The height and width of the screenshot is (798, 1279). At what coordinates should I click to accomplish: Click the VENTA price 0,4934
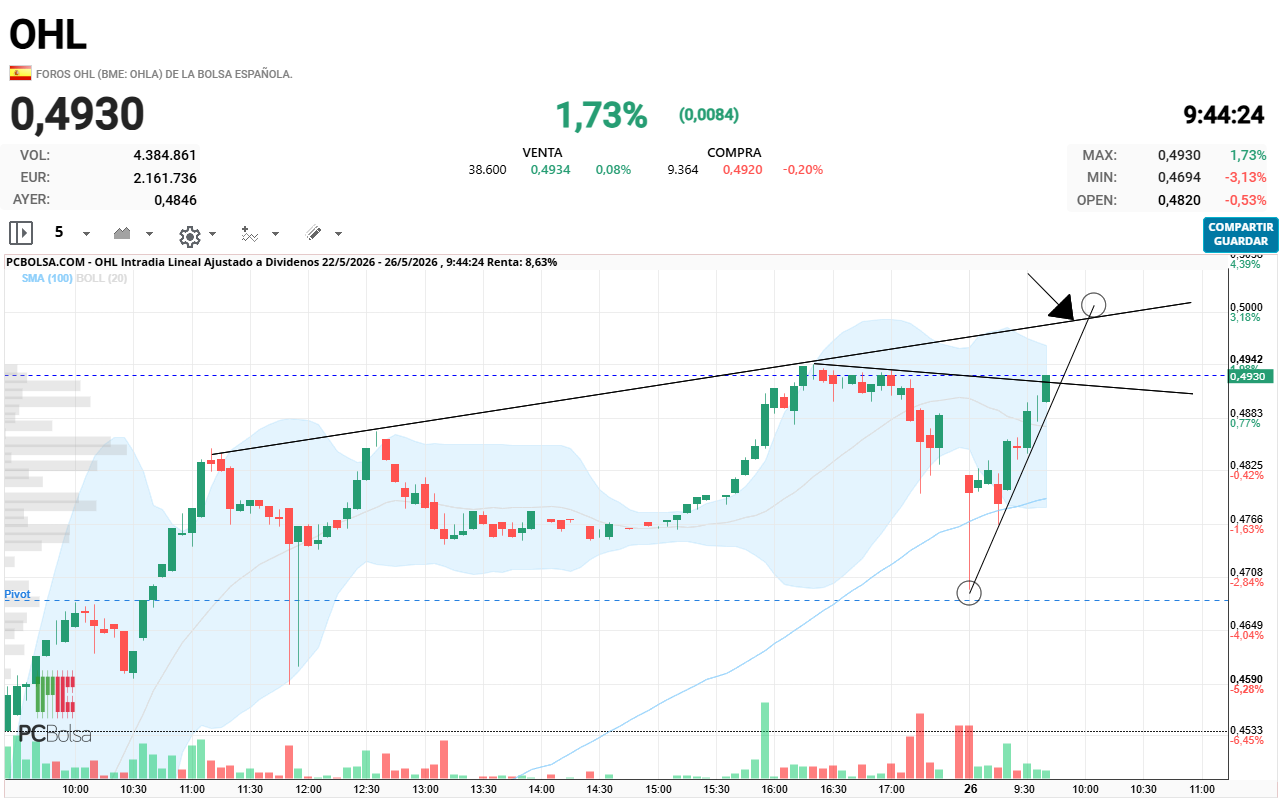550,169
